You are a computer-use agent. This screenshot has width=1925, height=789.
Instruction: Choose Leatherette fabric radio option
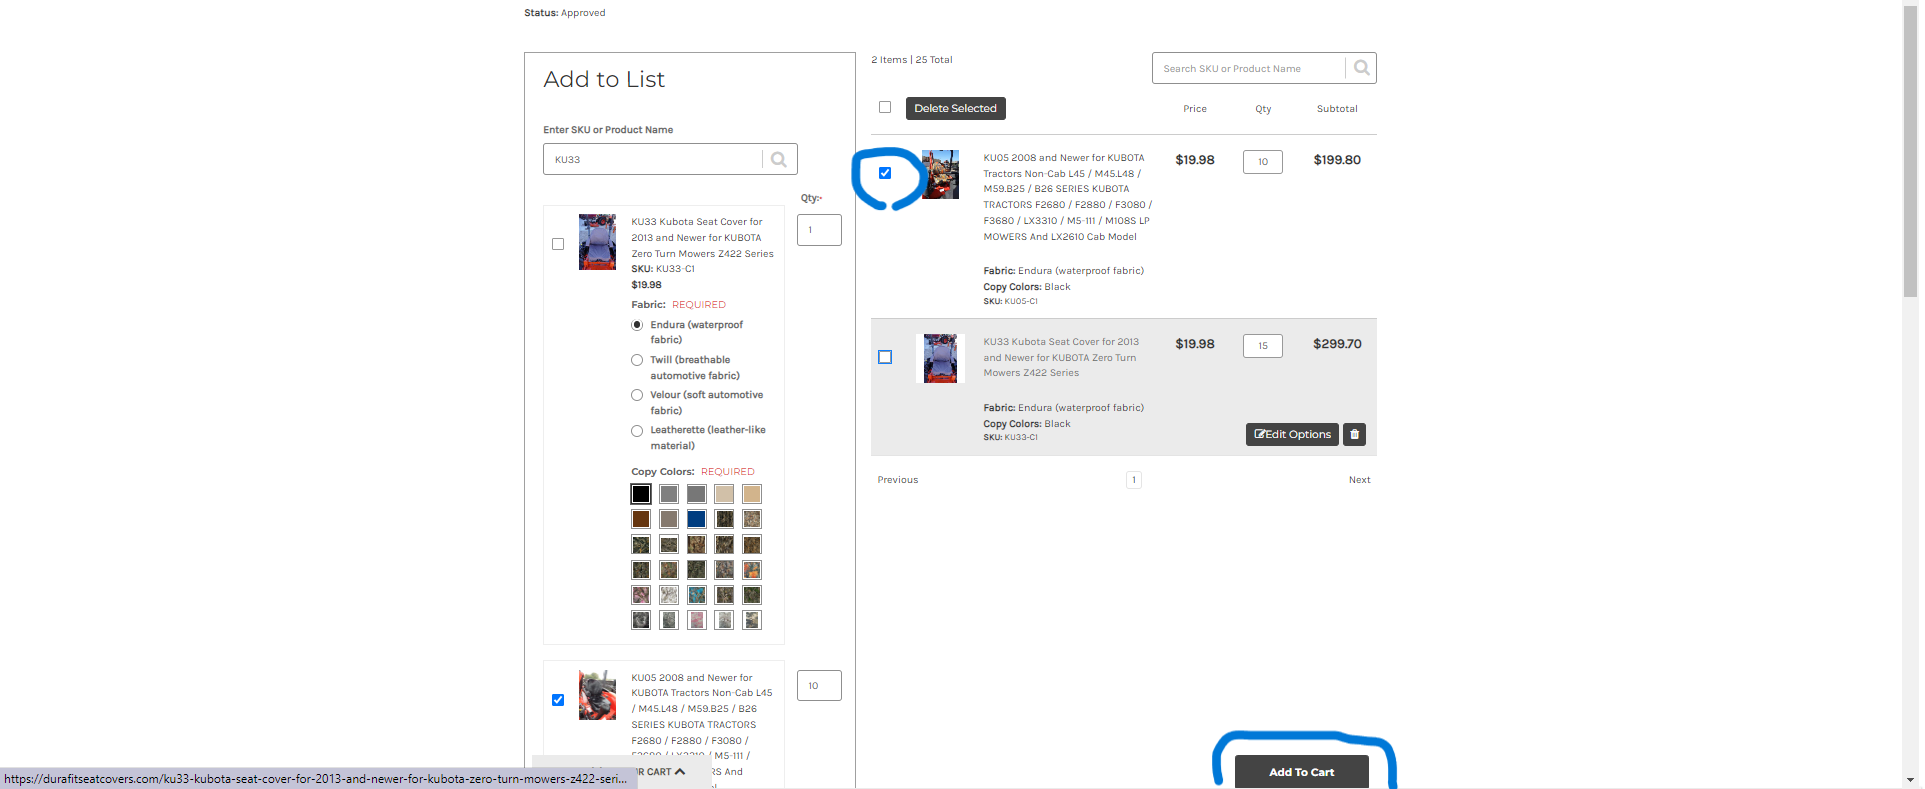(637, 431)
